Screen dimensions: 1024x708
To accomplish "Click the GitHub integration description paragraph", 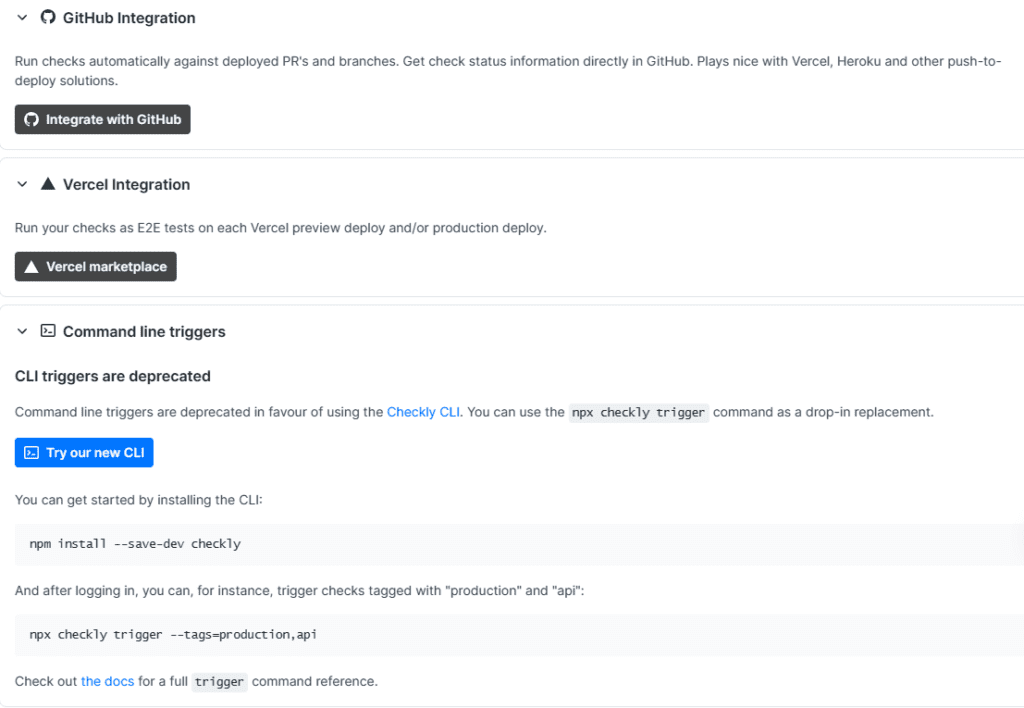I will pyautogui.click(x=508, y=71).
